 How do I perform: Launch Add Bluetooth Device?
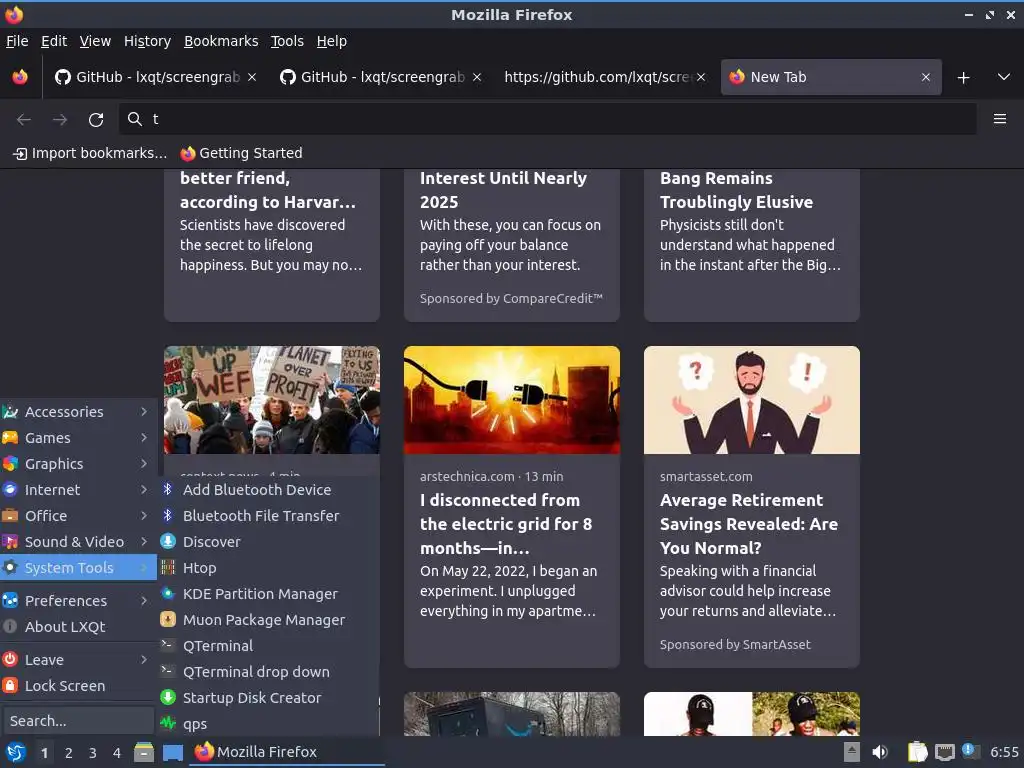(x=268, y=490)
